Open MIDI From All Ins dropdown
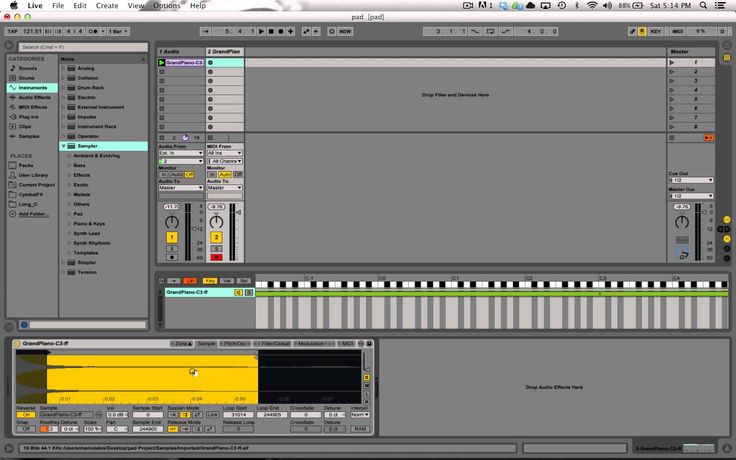This screenshot has width=736, height=460. (x=225, y=153)
